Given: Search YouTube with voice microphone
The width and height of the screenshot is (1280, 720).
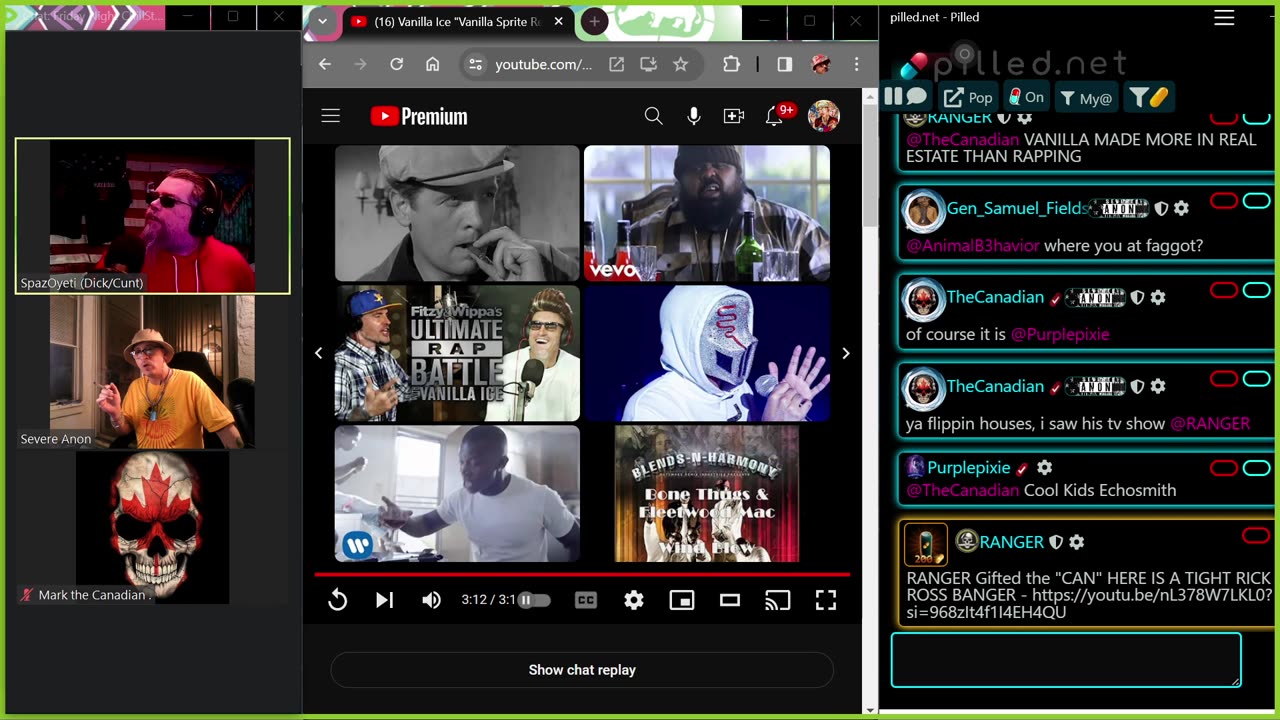Looking at the screenshot, I should (x=694, y=116).
